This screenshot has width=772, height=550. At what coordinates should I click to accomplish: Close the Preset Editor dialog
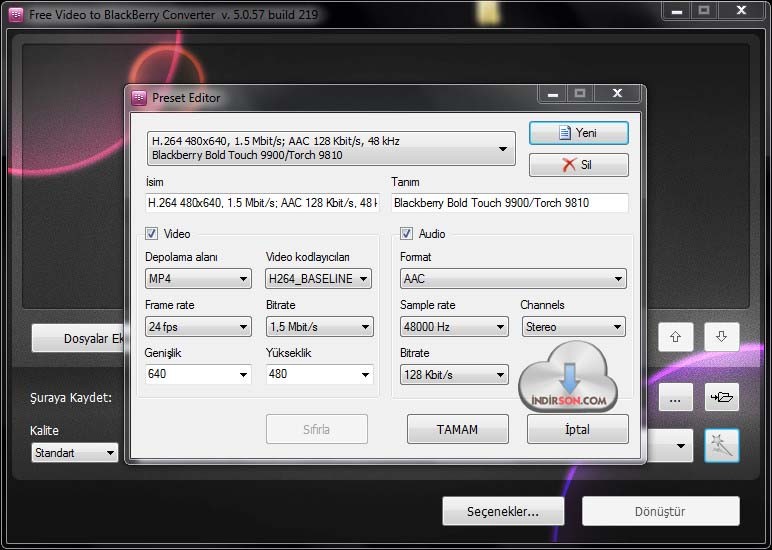pos(617,93)
